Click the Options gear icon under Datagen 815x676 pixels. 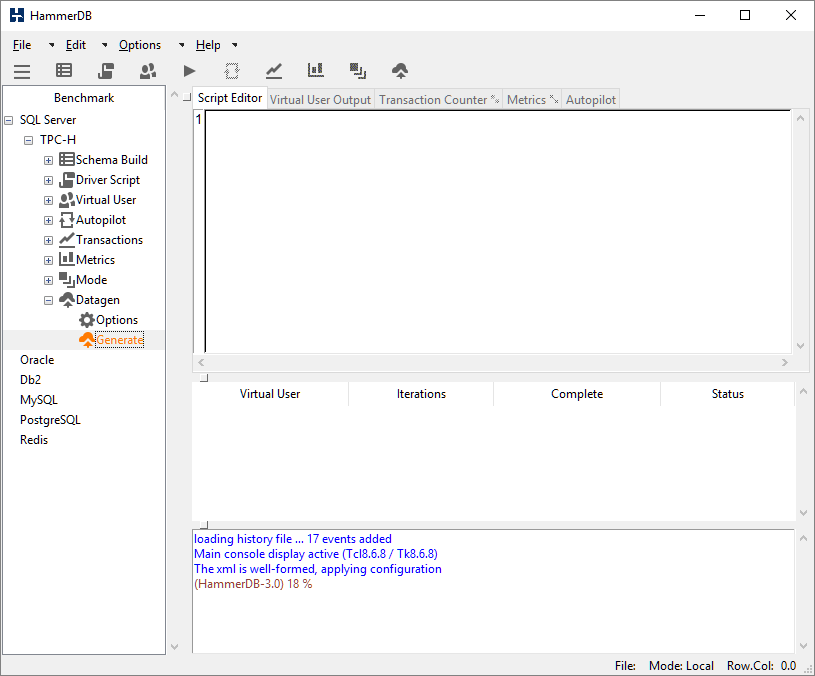(87, 320)
